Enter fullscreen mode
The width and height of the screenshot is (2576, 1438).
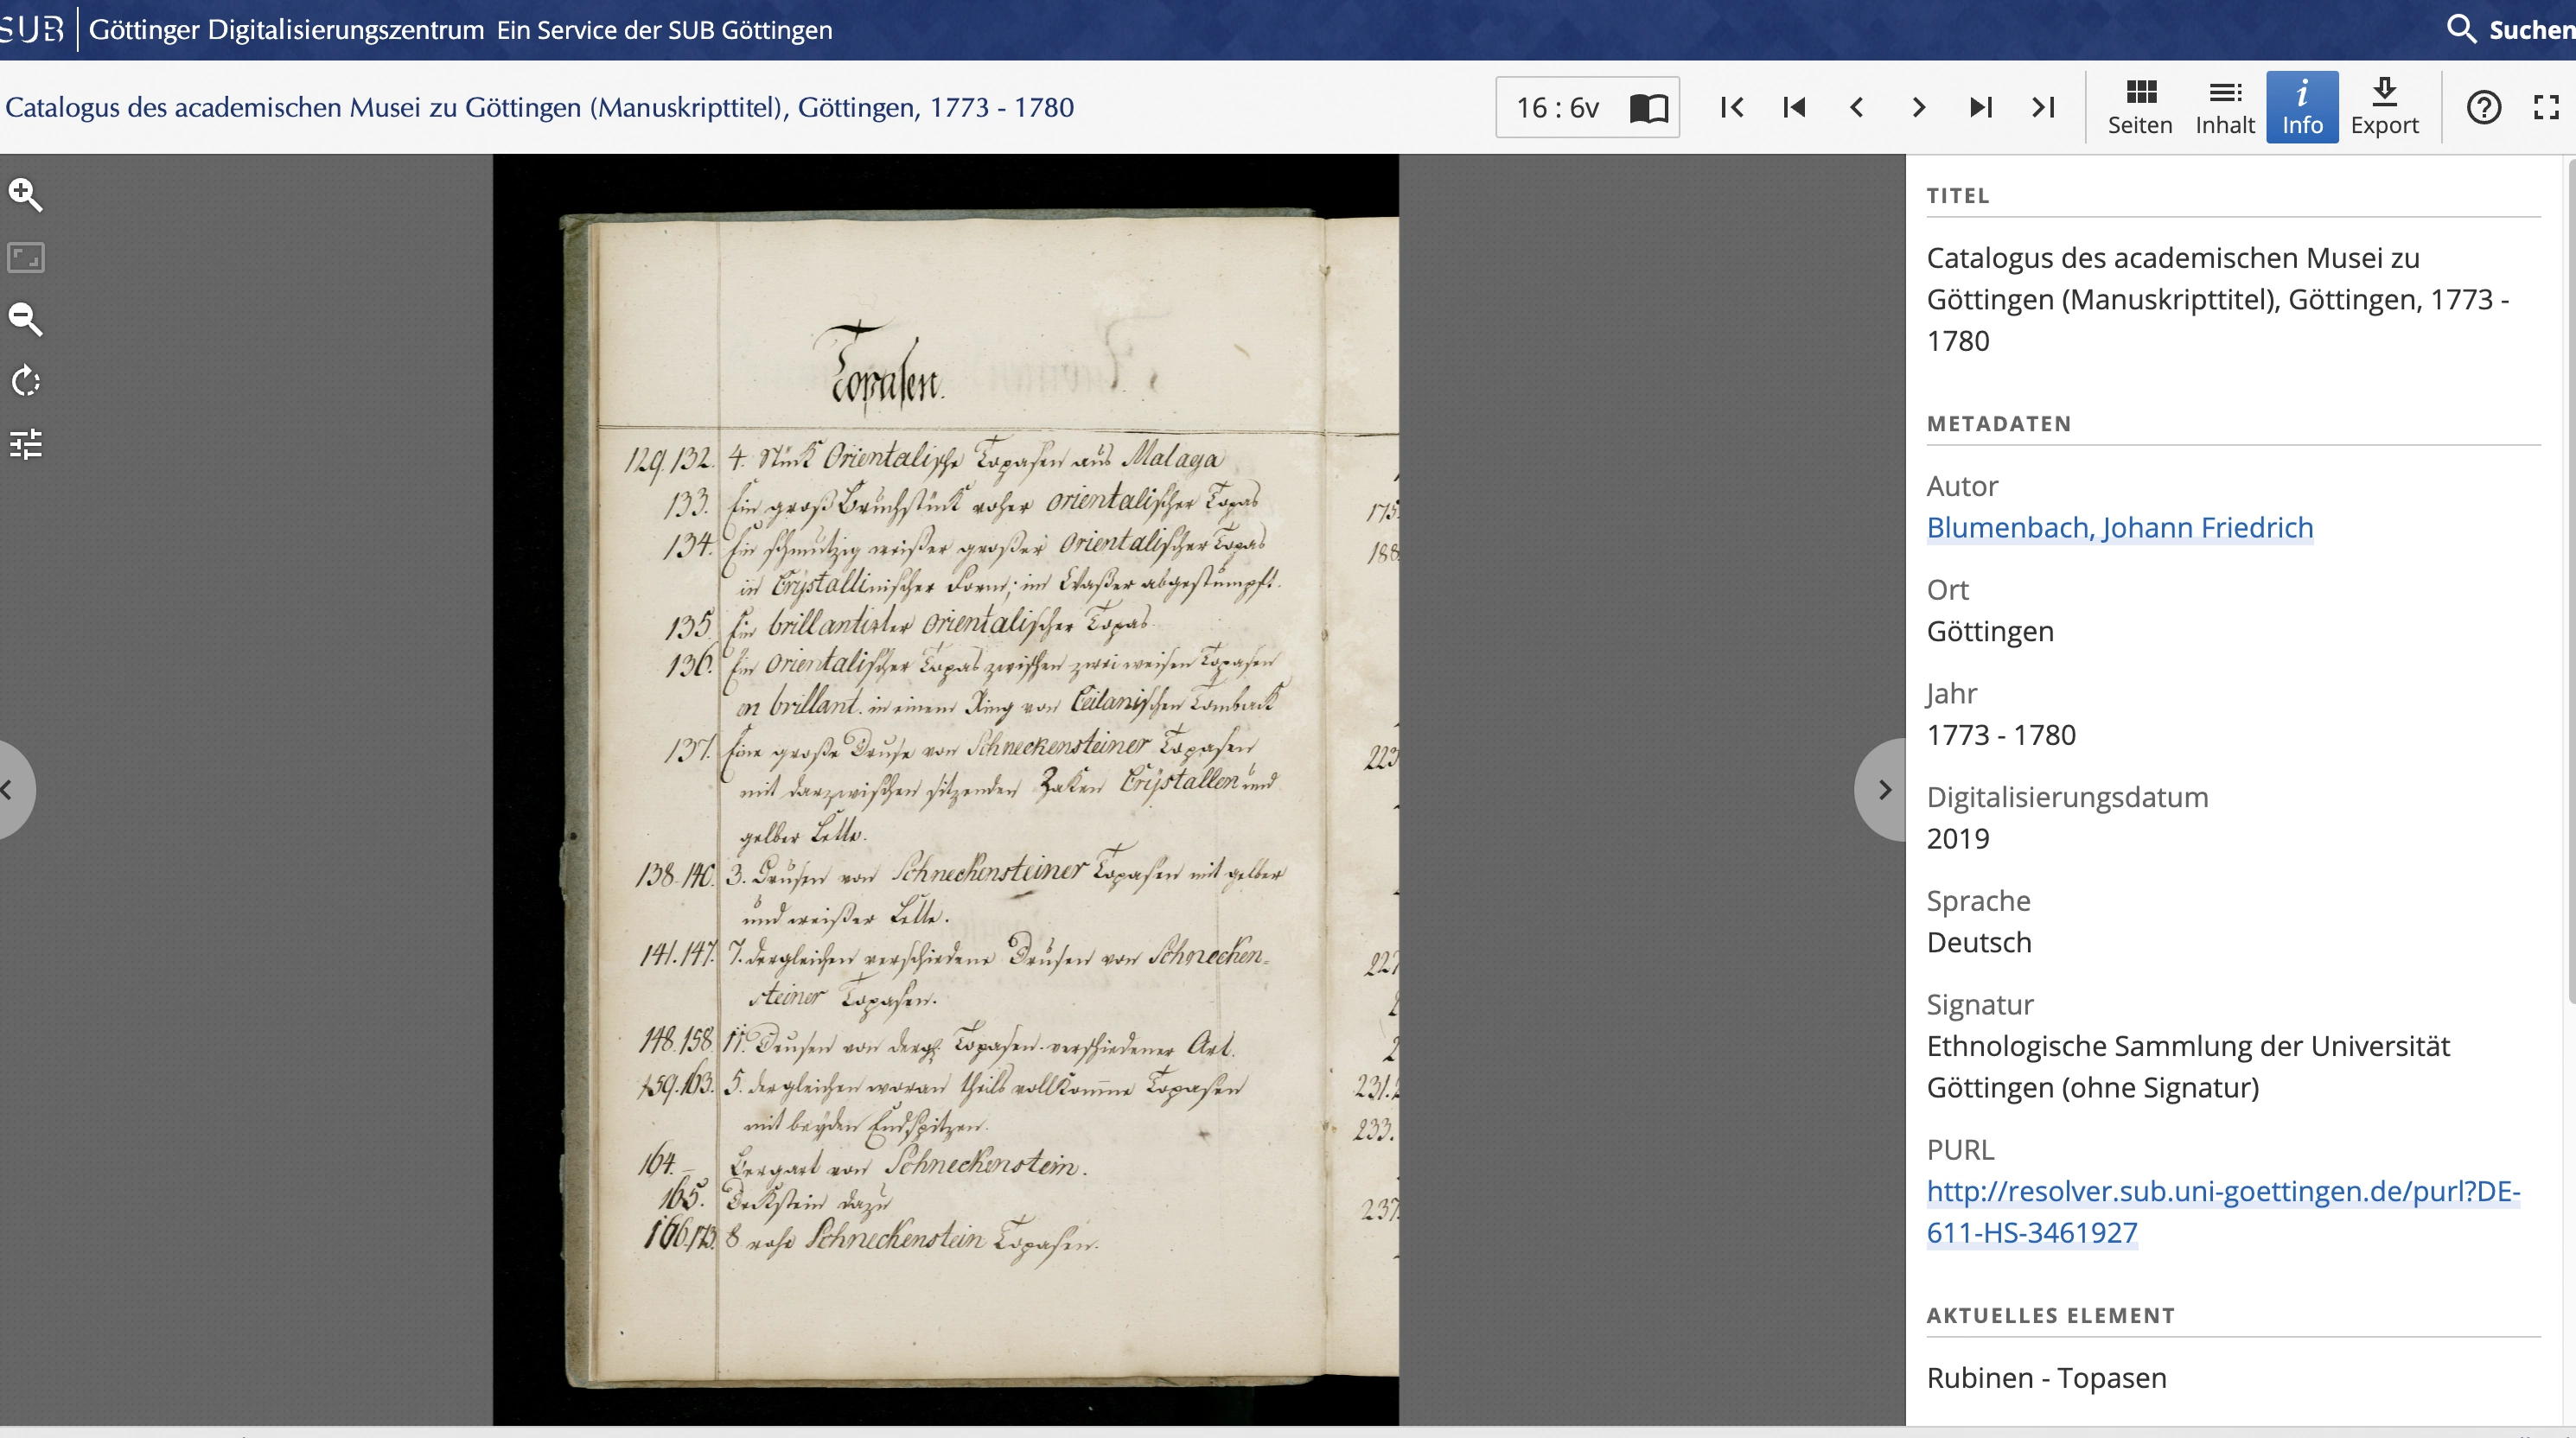click(2546, 107)
